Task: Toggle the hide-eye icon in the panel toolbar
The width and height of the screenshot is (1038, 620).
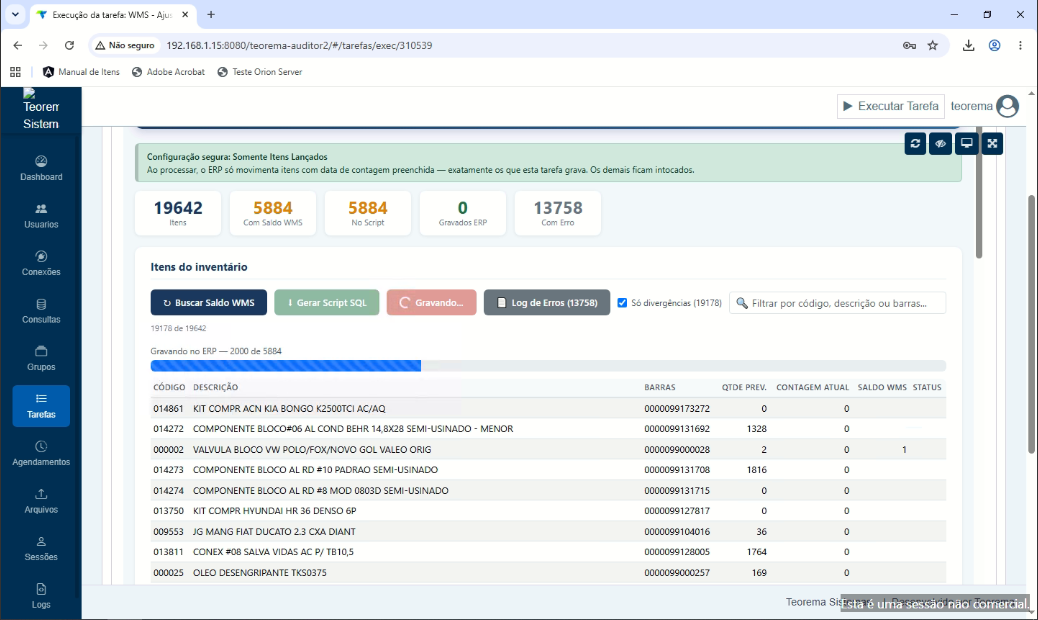Action: [941, 144]
